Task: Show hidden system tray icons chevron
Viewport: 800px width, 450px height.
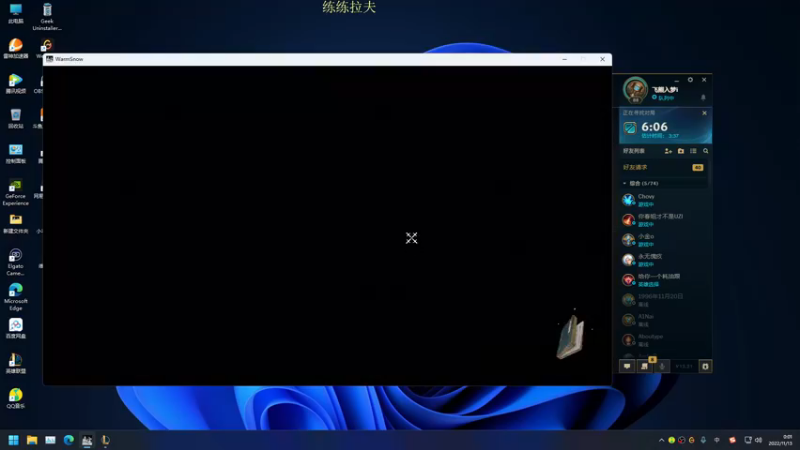Action: (661, 440)
